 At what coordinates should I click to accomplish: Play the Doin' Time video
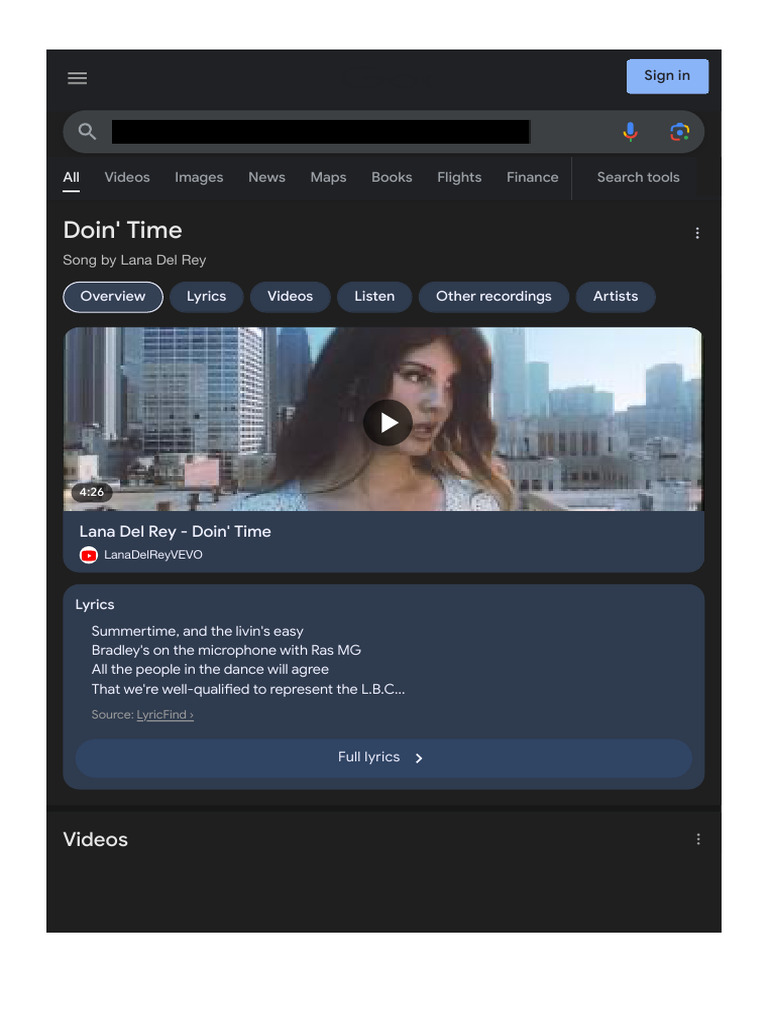pyautogui.click(x=388, y=423)
